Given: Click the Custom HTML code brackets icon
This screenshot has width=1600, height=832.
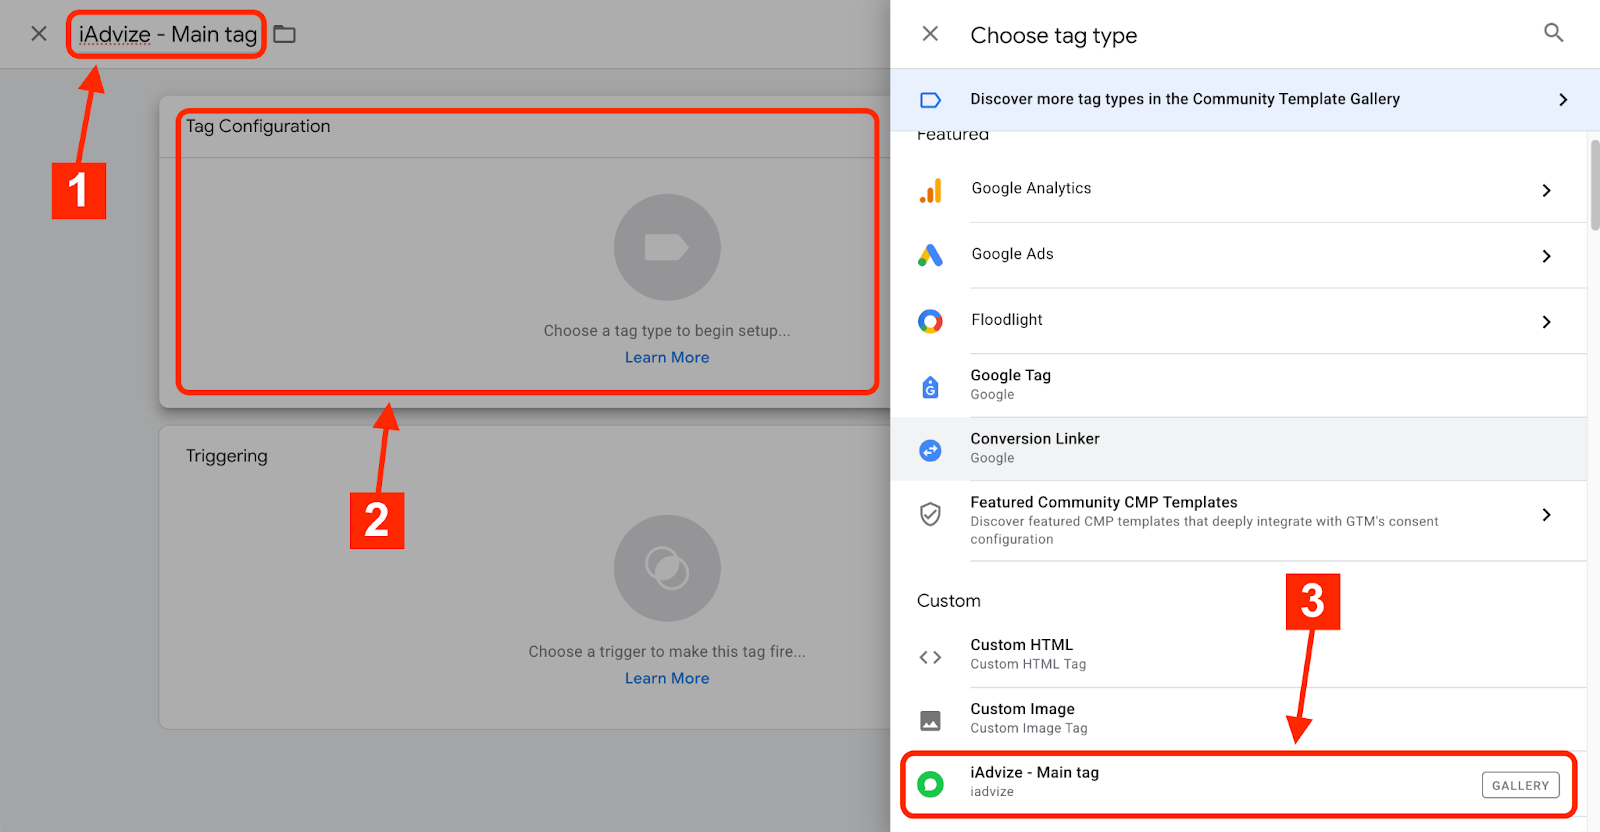Looking at the screenshot, I should tap(930, 657).
